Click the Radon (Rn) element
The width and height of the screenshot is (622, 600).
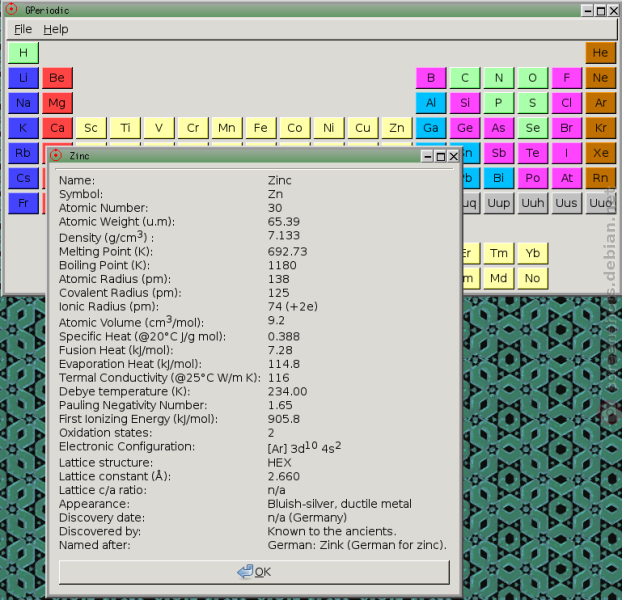pyautogui.click(x=600, y=178)
